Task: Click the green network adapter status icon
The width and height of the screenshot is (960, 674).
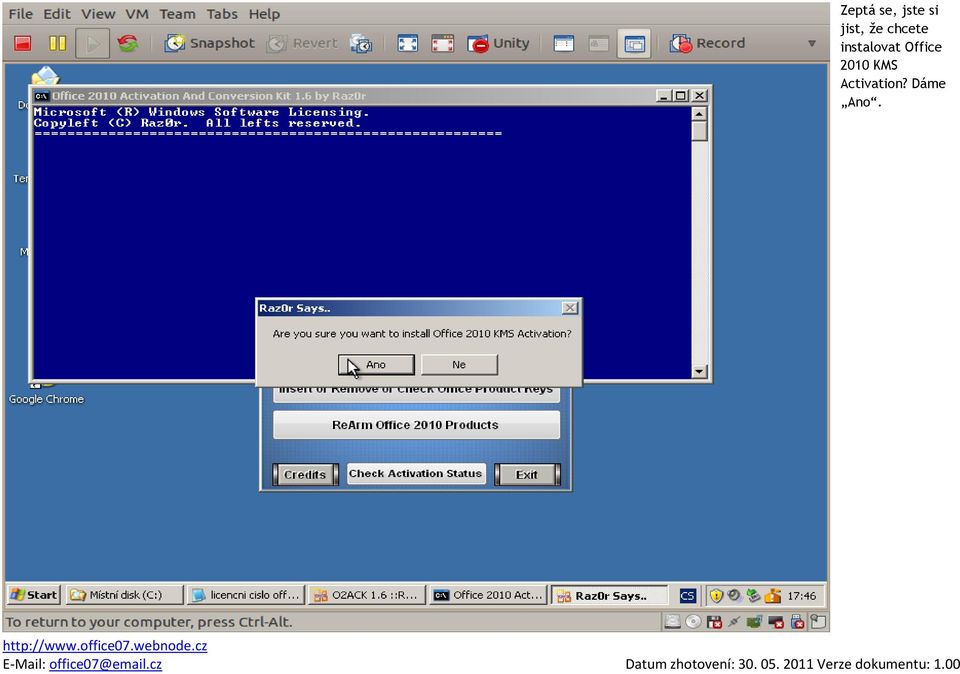Action: [x=754, y=622]
